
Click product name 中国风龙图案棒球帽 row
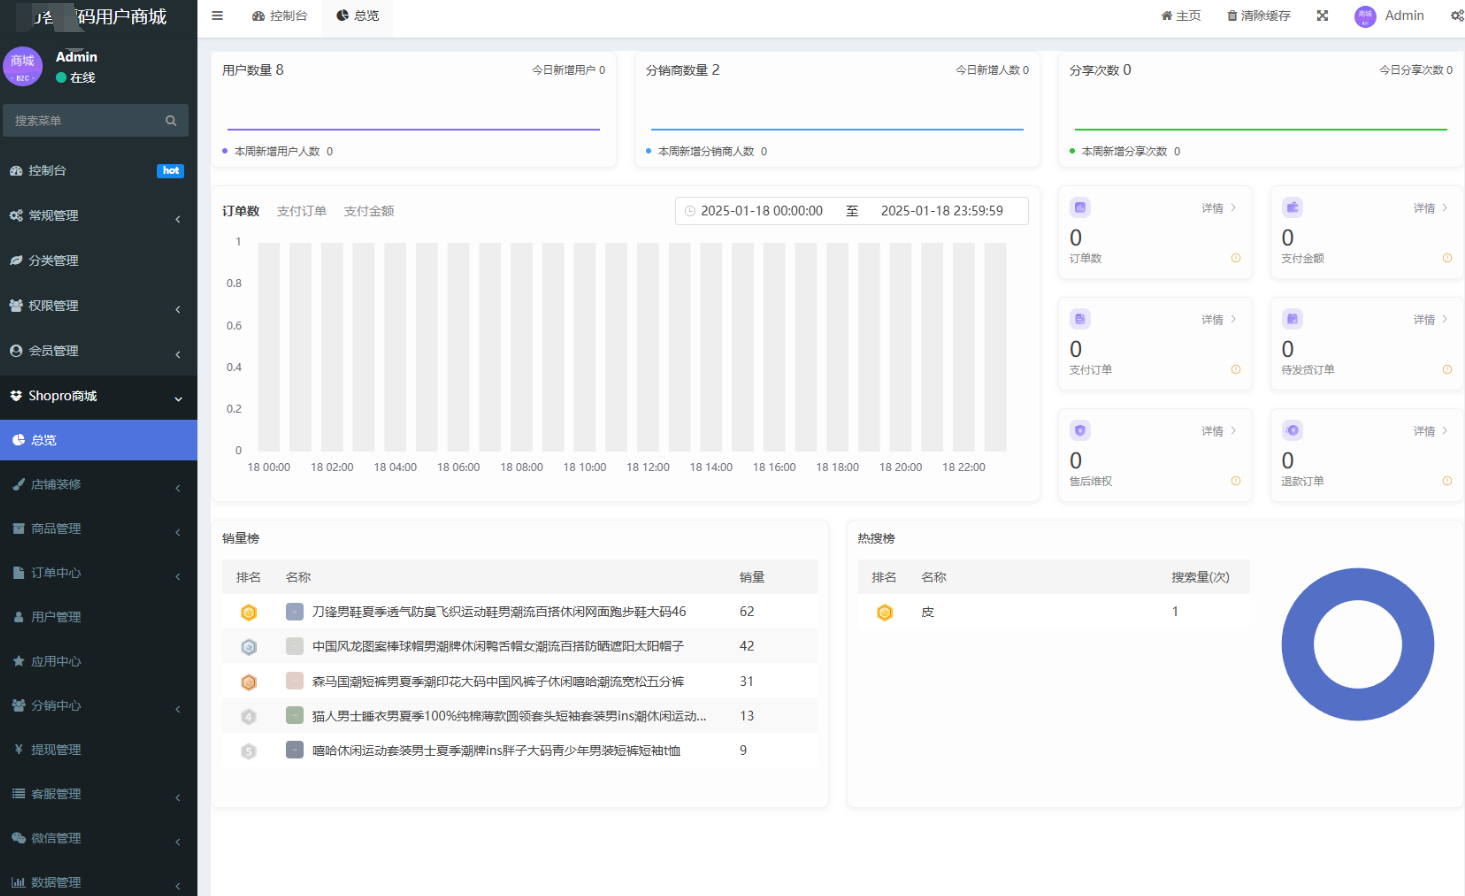click(498, 647)
